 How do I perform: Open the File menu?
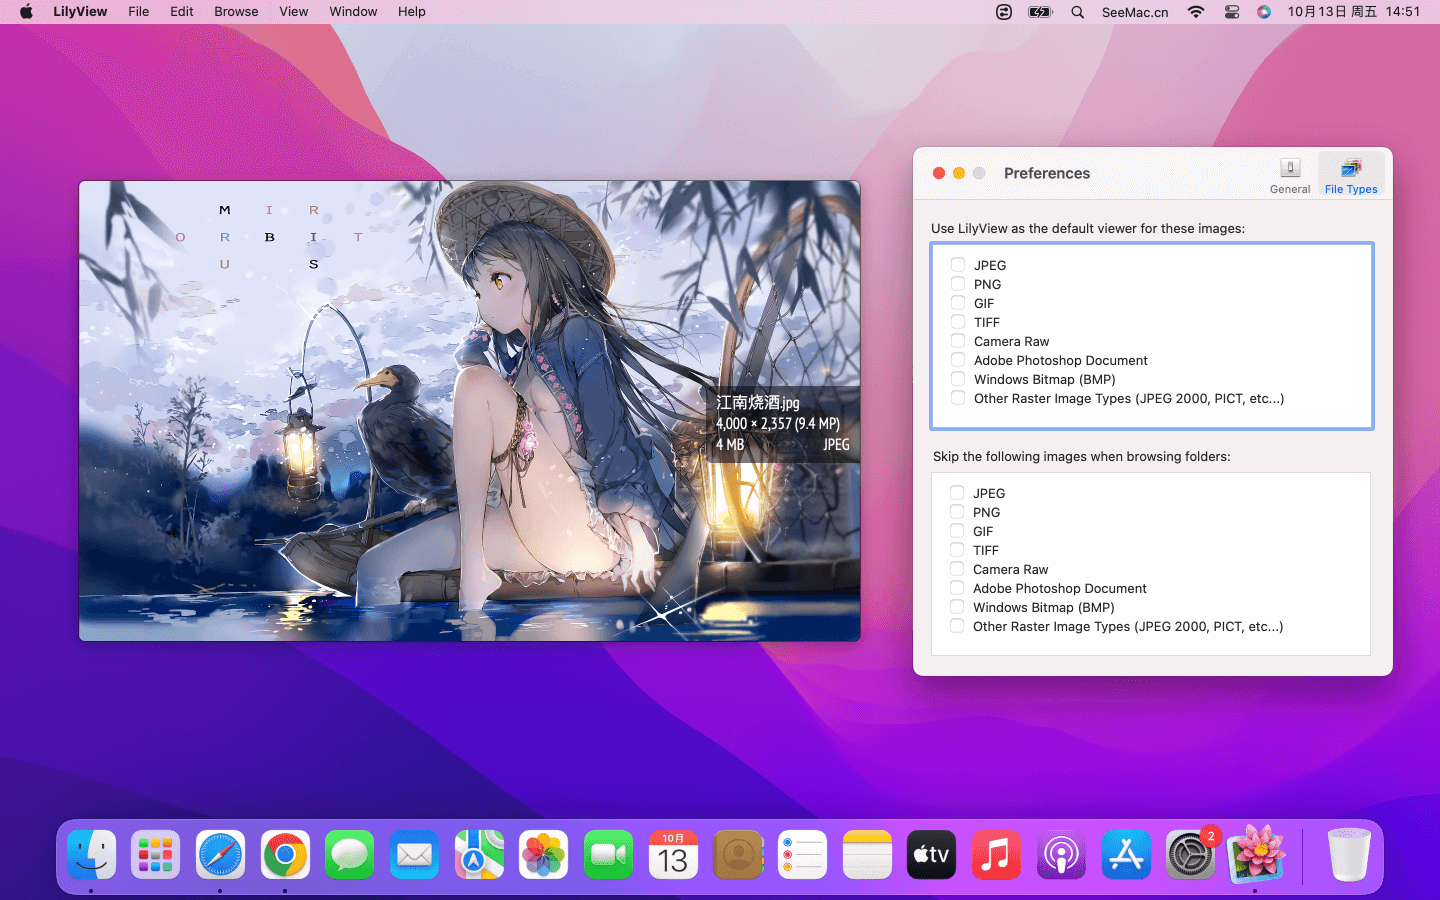(139, 12)
